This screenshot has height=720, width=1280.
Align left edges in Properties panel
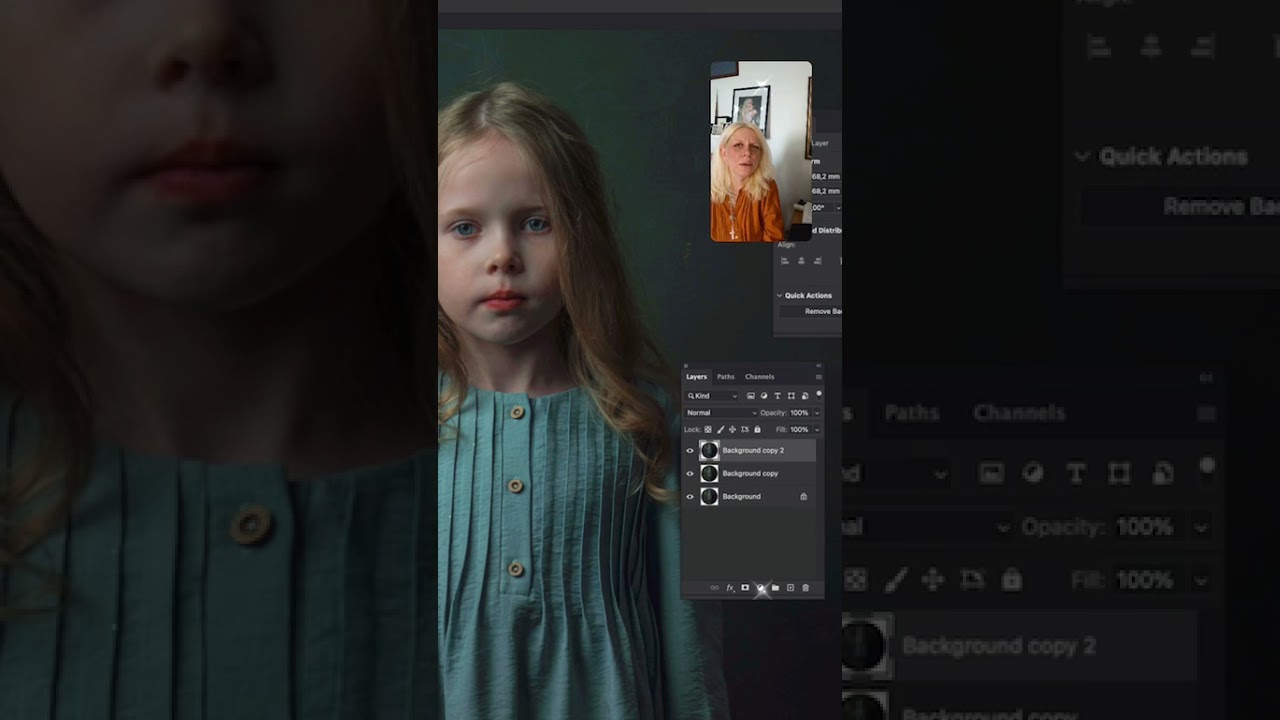[x=785, y=261]
